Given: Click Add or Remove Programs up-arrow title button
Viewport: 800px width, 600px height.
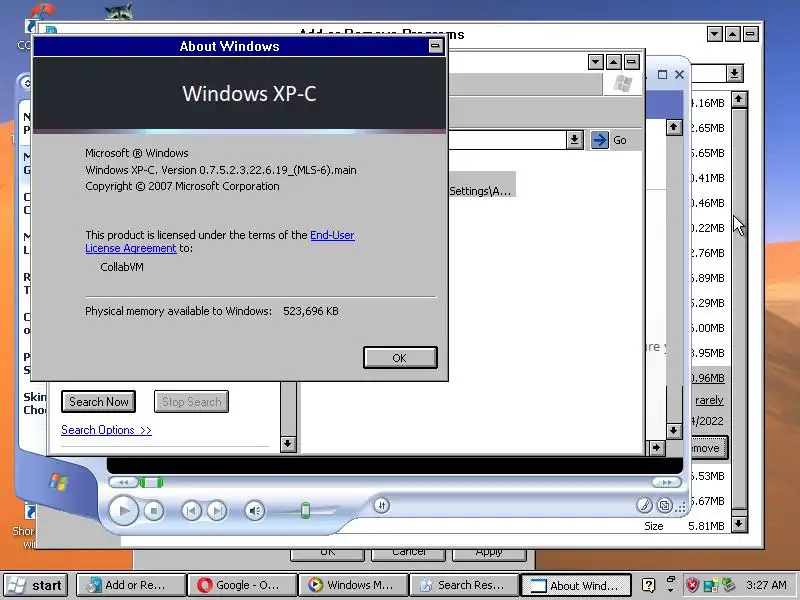Looking at the screenshot, I should click(x=733, y=34).
